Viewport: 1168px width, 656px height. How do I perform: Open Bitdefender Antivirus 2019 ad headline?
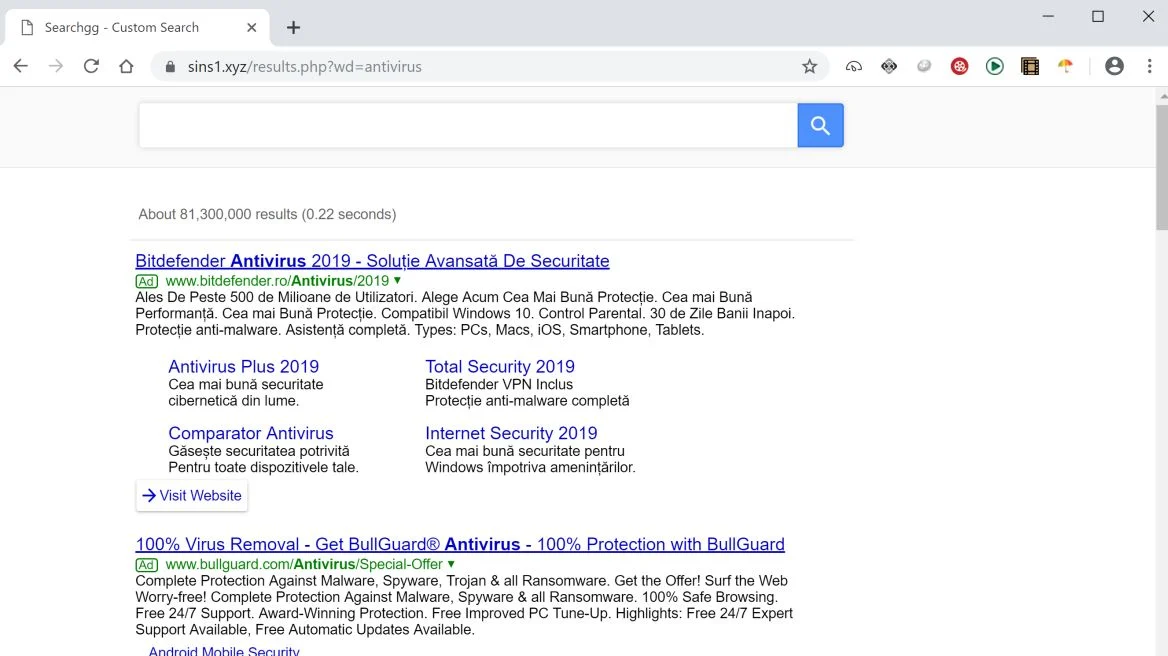(372, 261)
